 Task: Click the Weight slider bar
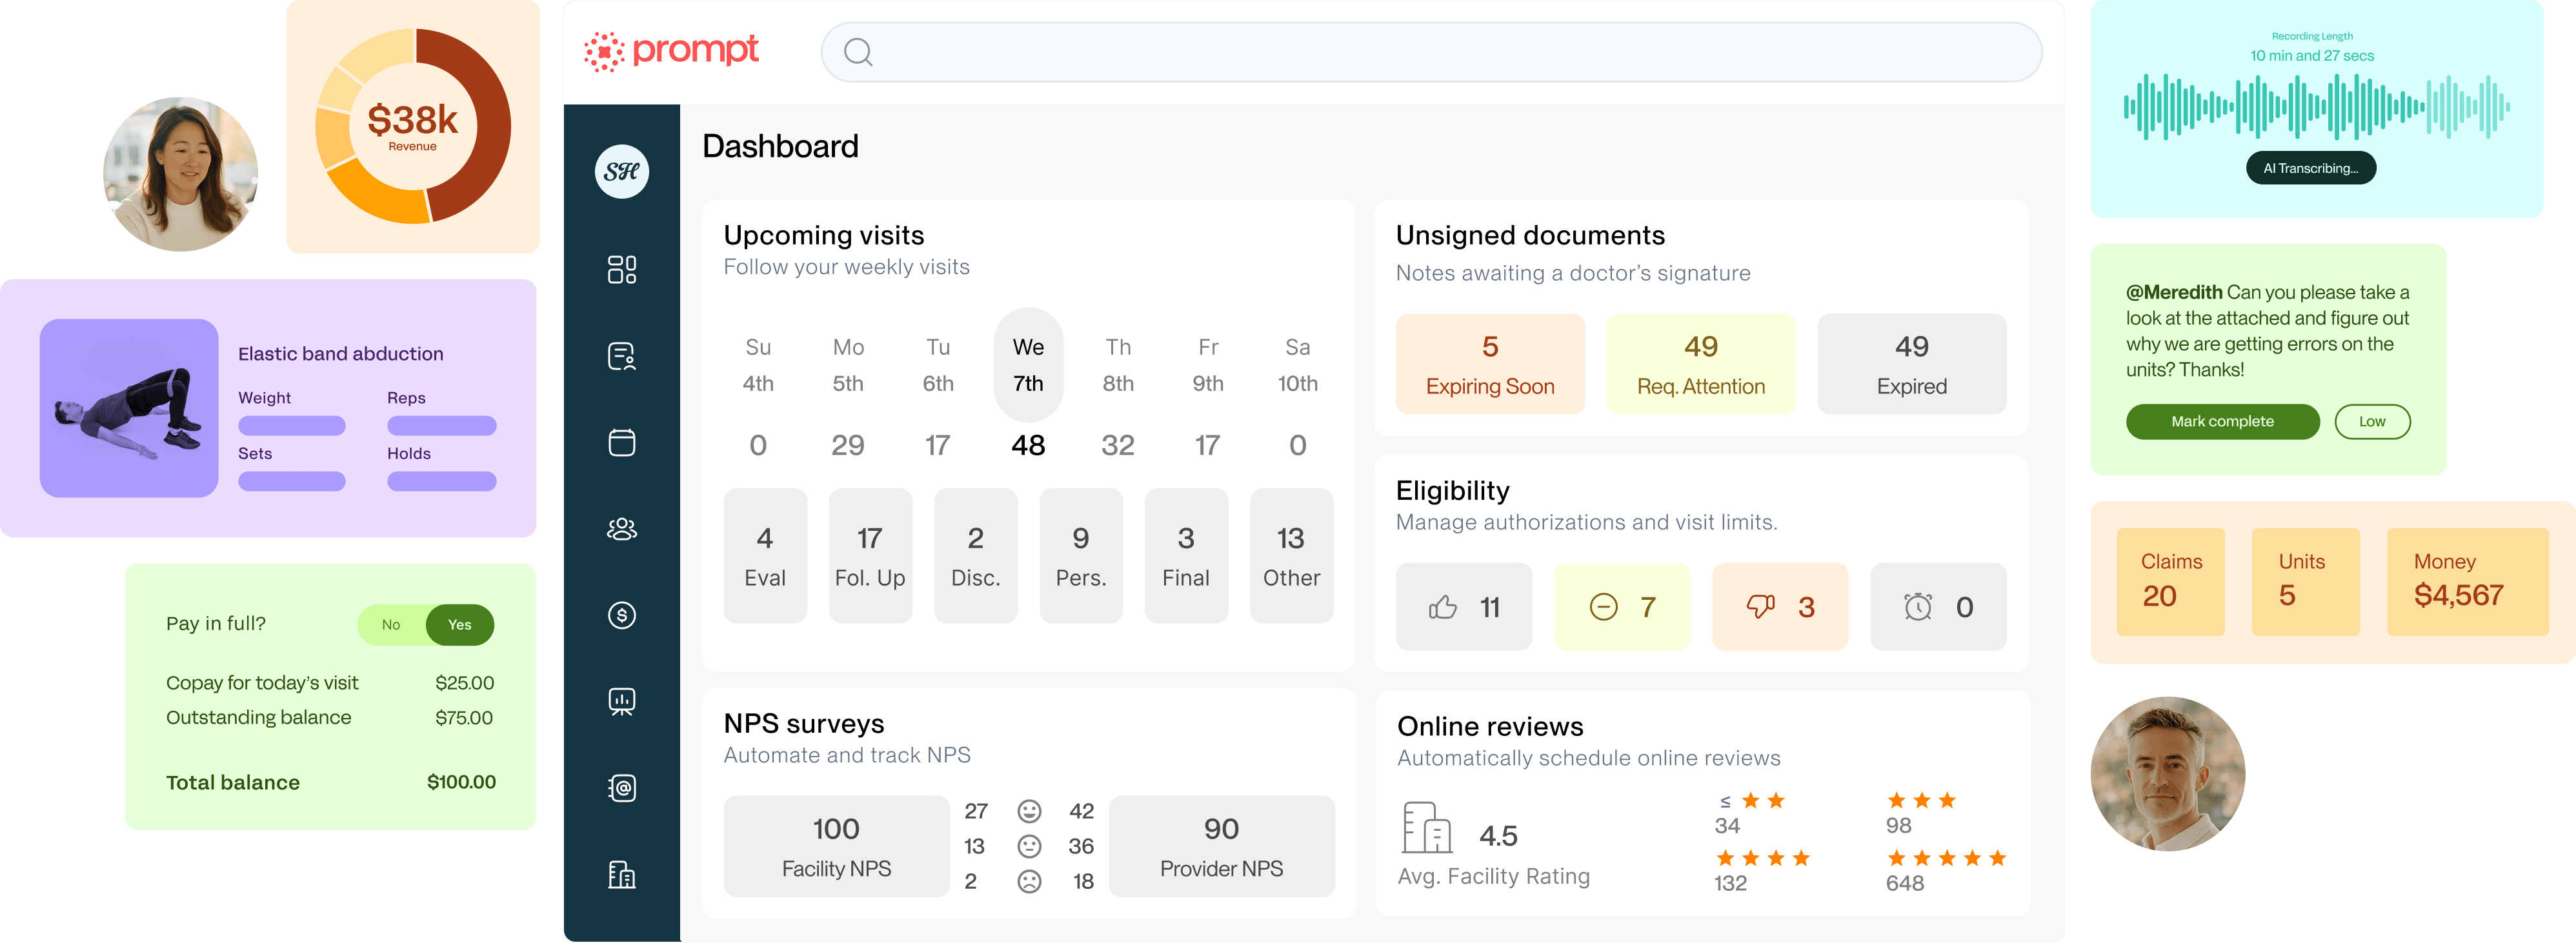pyautogui.click(x=291, y=426)
